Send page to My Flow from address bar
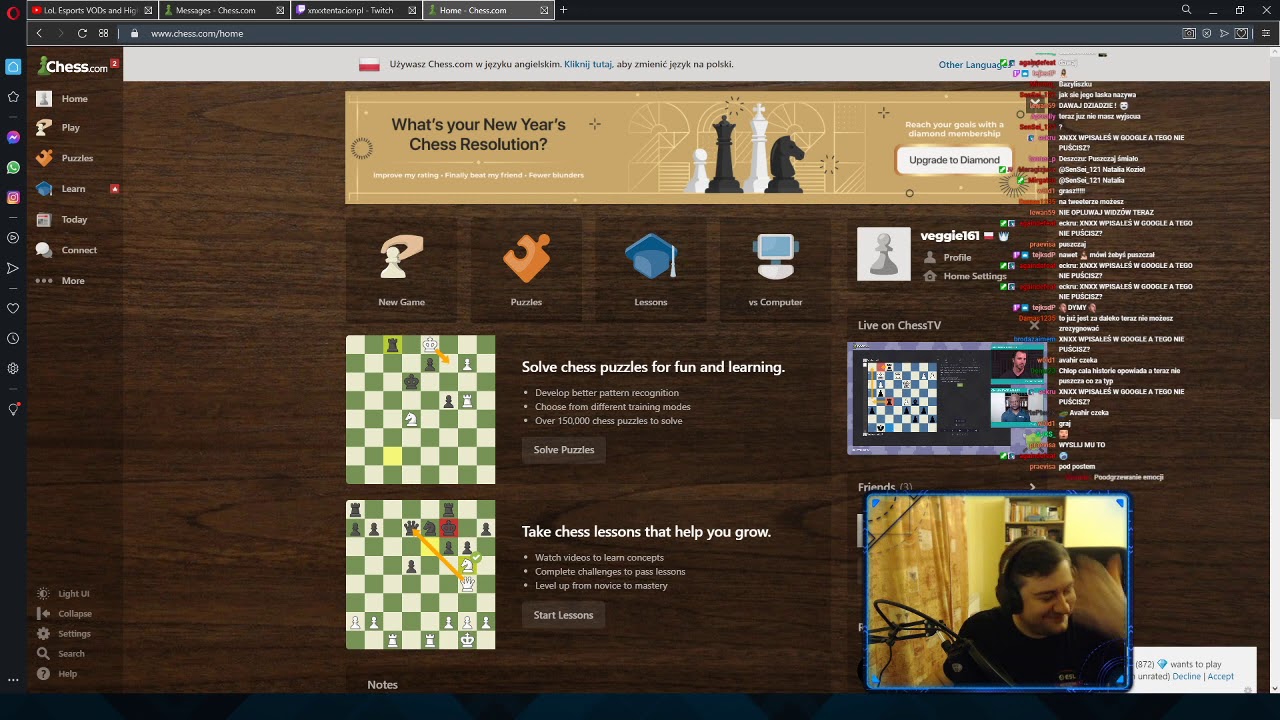Image resolution: width=1280 pixels, height=720 pixels. [x=1224, y=33]
